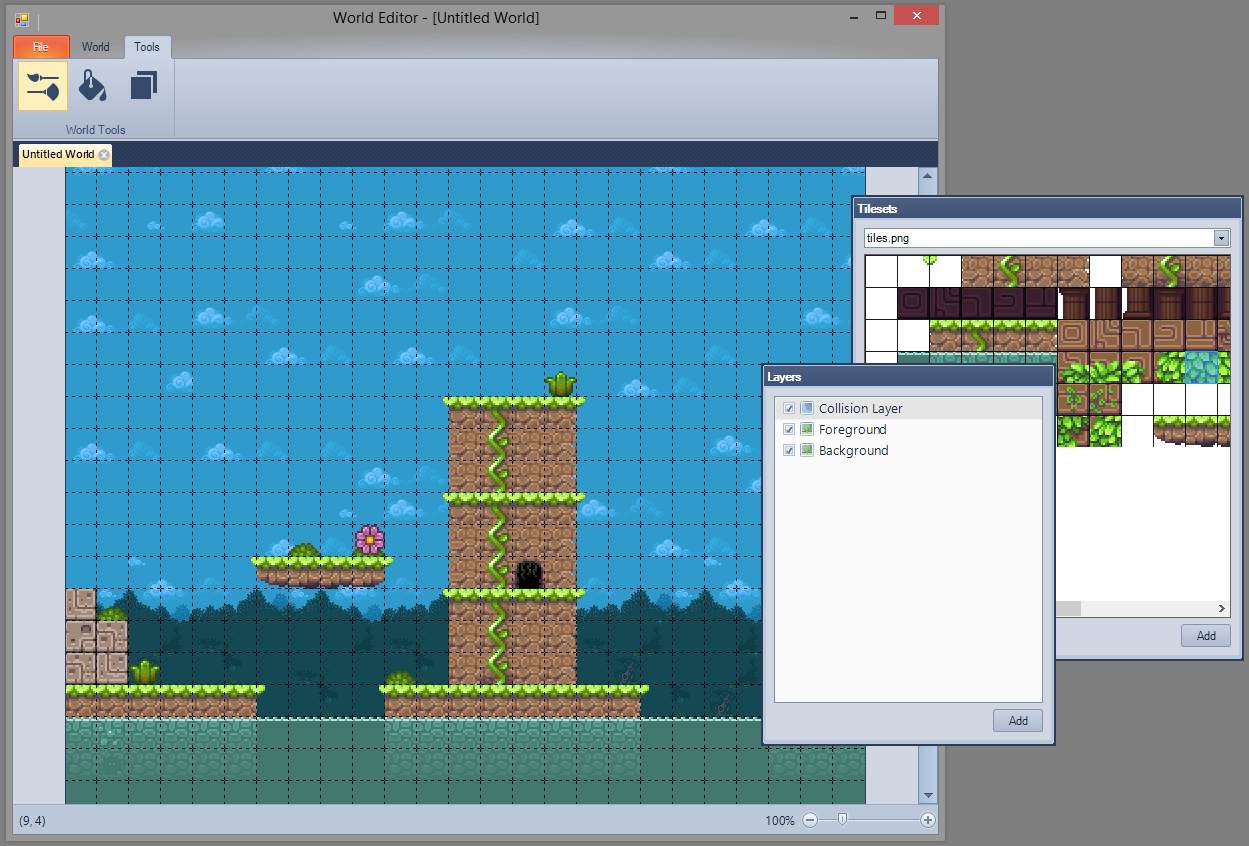Click Add button in Layers panel
The image size is (1249, 846).
(1018, 720)
